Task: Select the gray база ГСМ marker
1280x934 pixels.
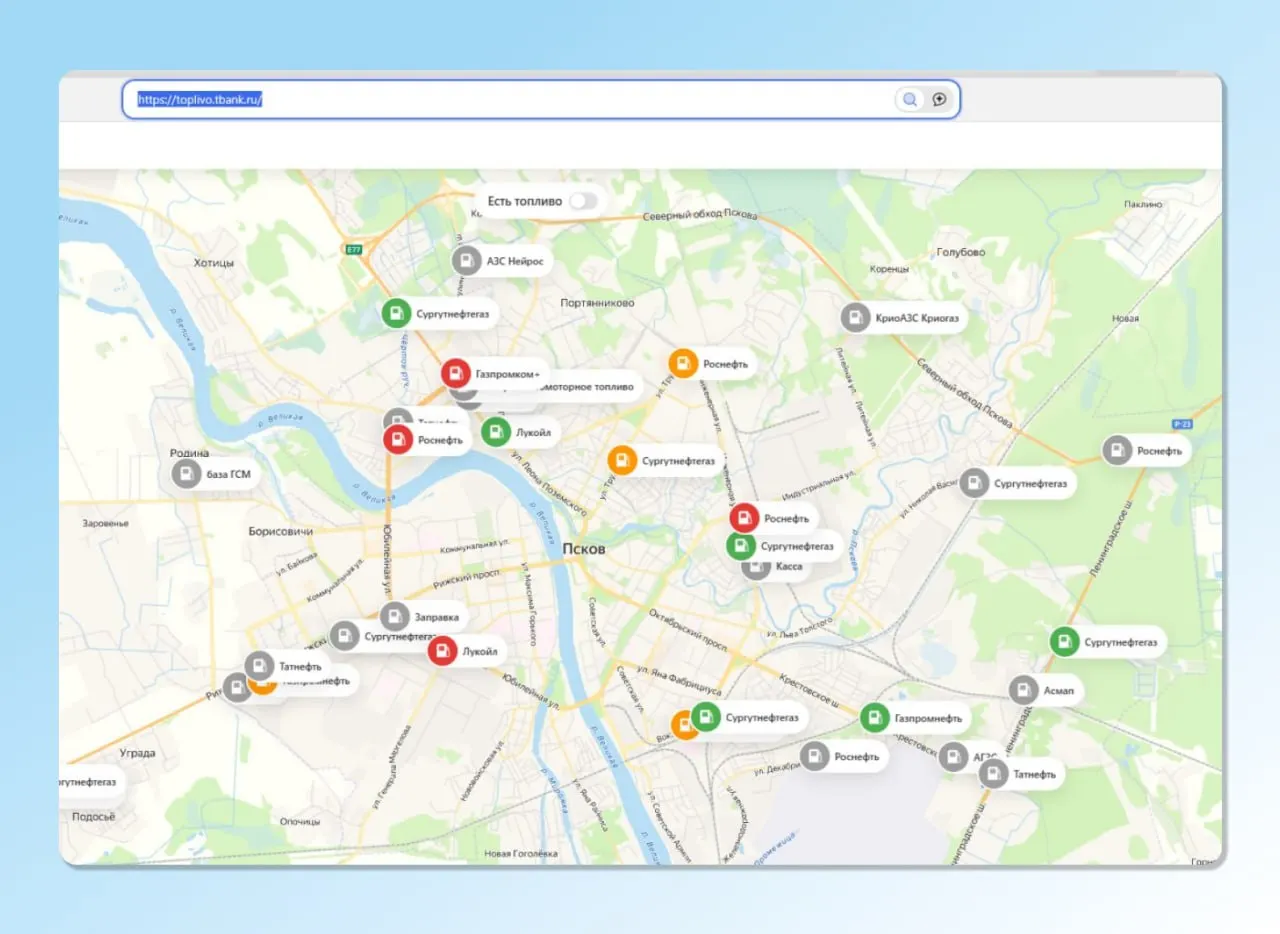Action: coord(186,474)
